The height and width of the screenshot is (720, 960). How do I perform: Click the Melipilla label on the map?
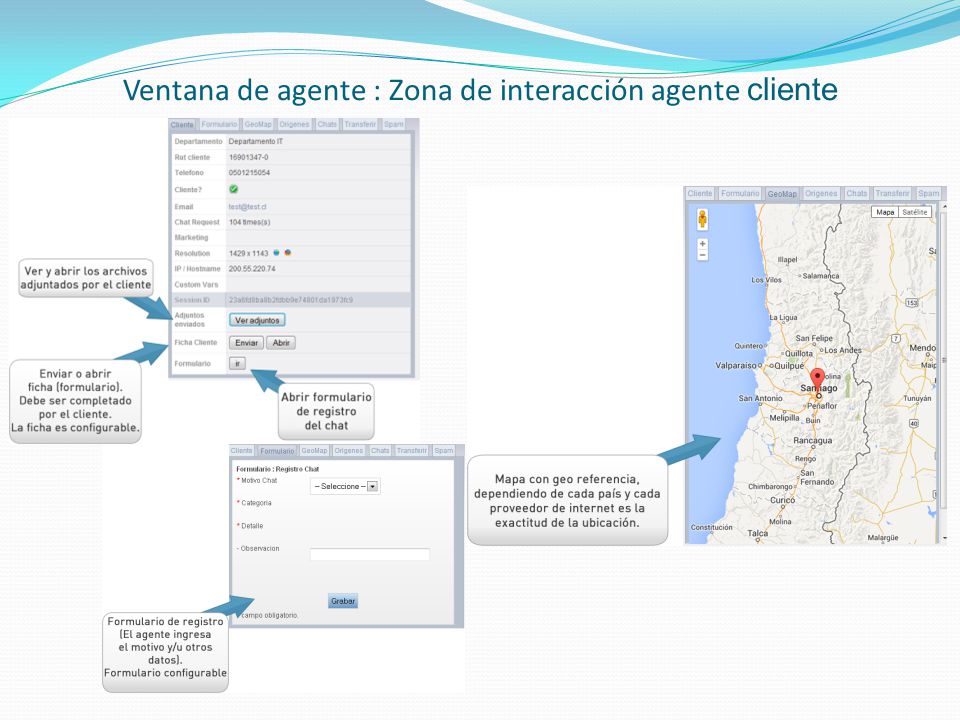(x=784, y=418)
